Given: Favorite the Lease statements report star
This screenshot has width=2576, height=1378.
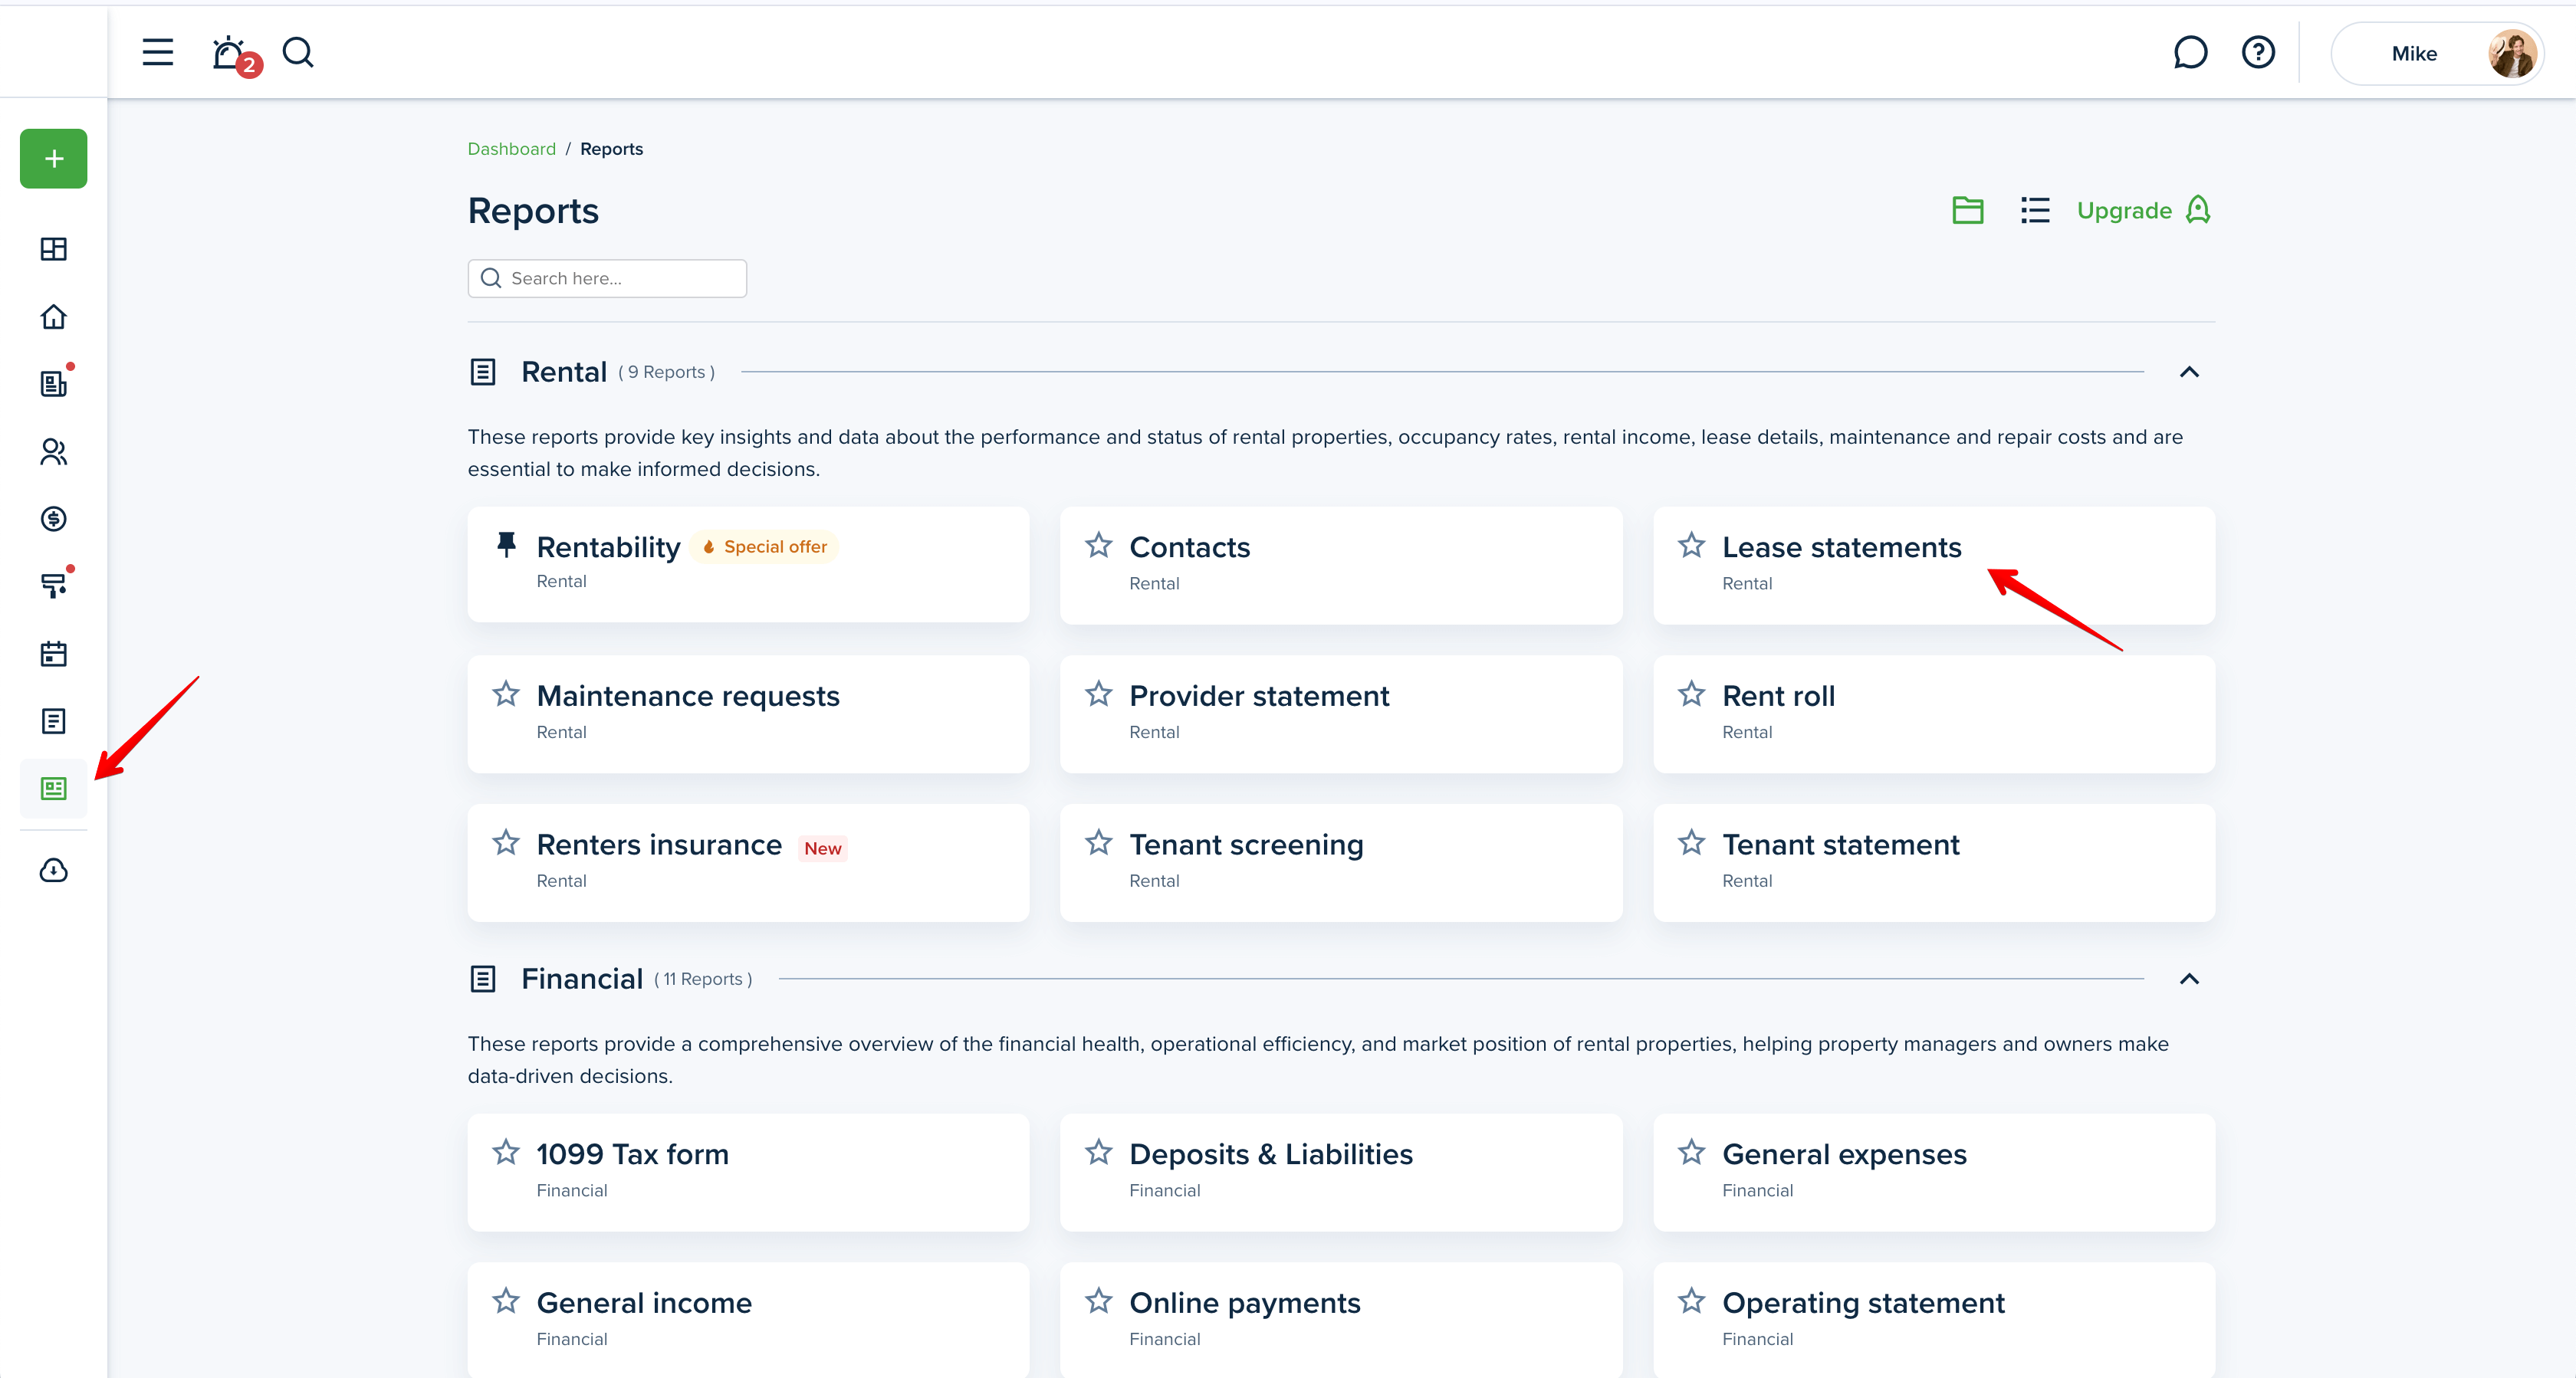Looking at the screenshot, I should pyautogui.click(x=1691, y=545).
